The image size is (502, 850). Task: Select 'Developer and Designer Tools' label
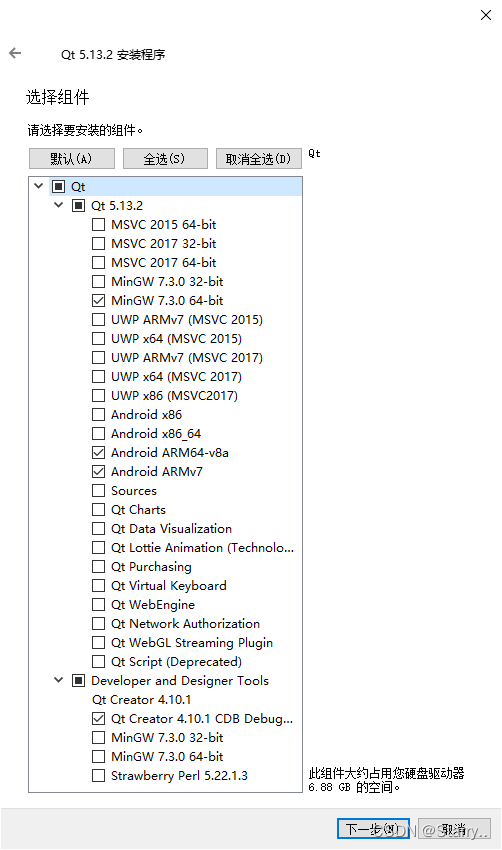pos(180,680)
